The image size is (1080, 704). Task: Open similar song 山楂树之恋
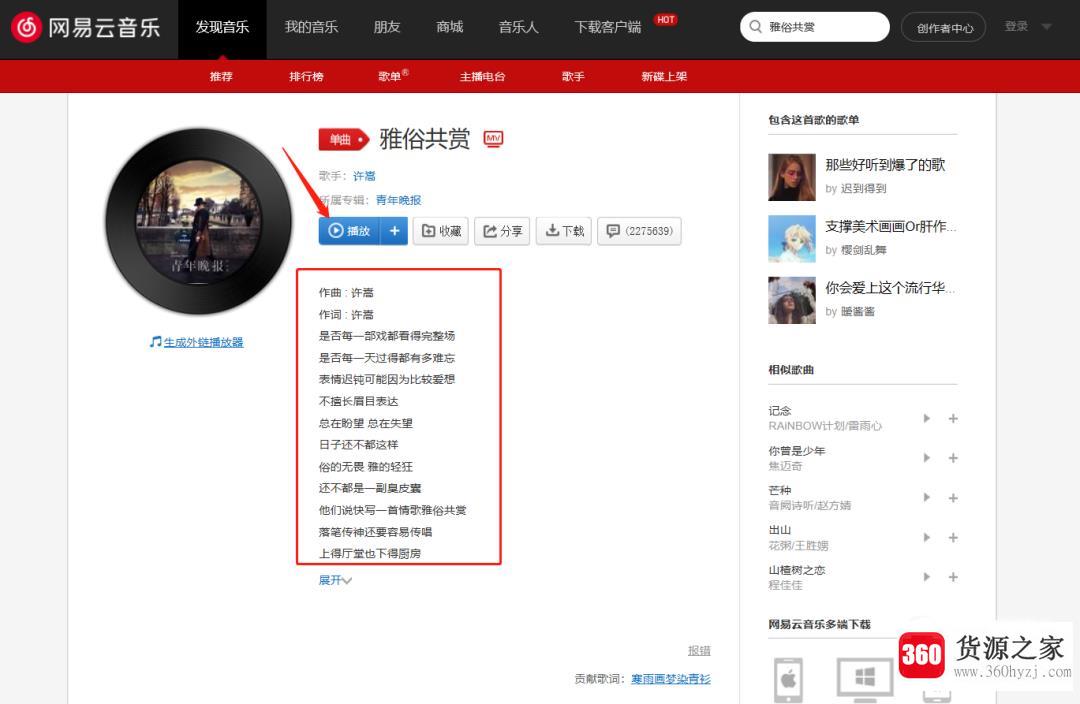pyautogui.click(x=797, y=570)
